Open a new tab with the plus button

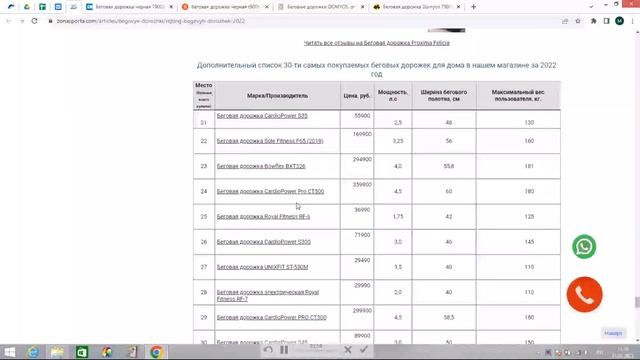(x=473, y=7)
